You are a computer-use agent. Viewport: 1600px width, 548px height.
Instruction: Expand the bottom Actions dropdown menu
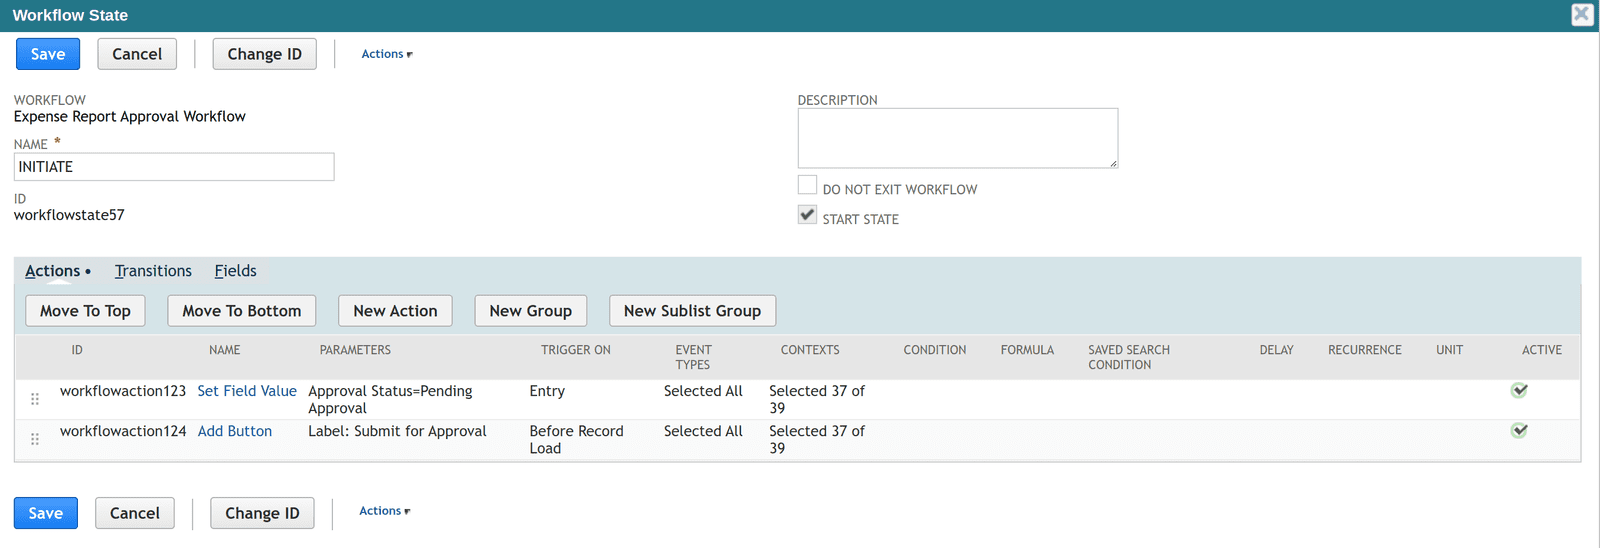[x=385, y=511]
